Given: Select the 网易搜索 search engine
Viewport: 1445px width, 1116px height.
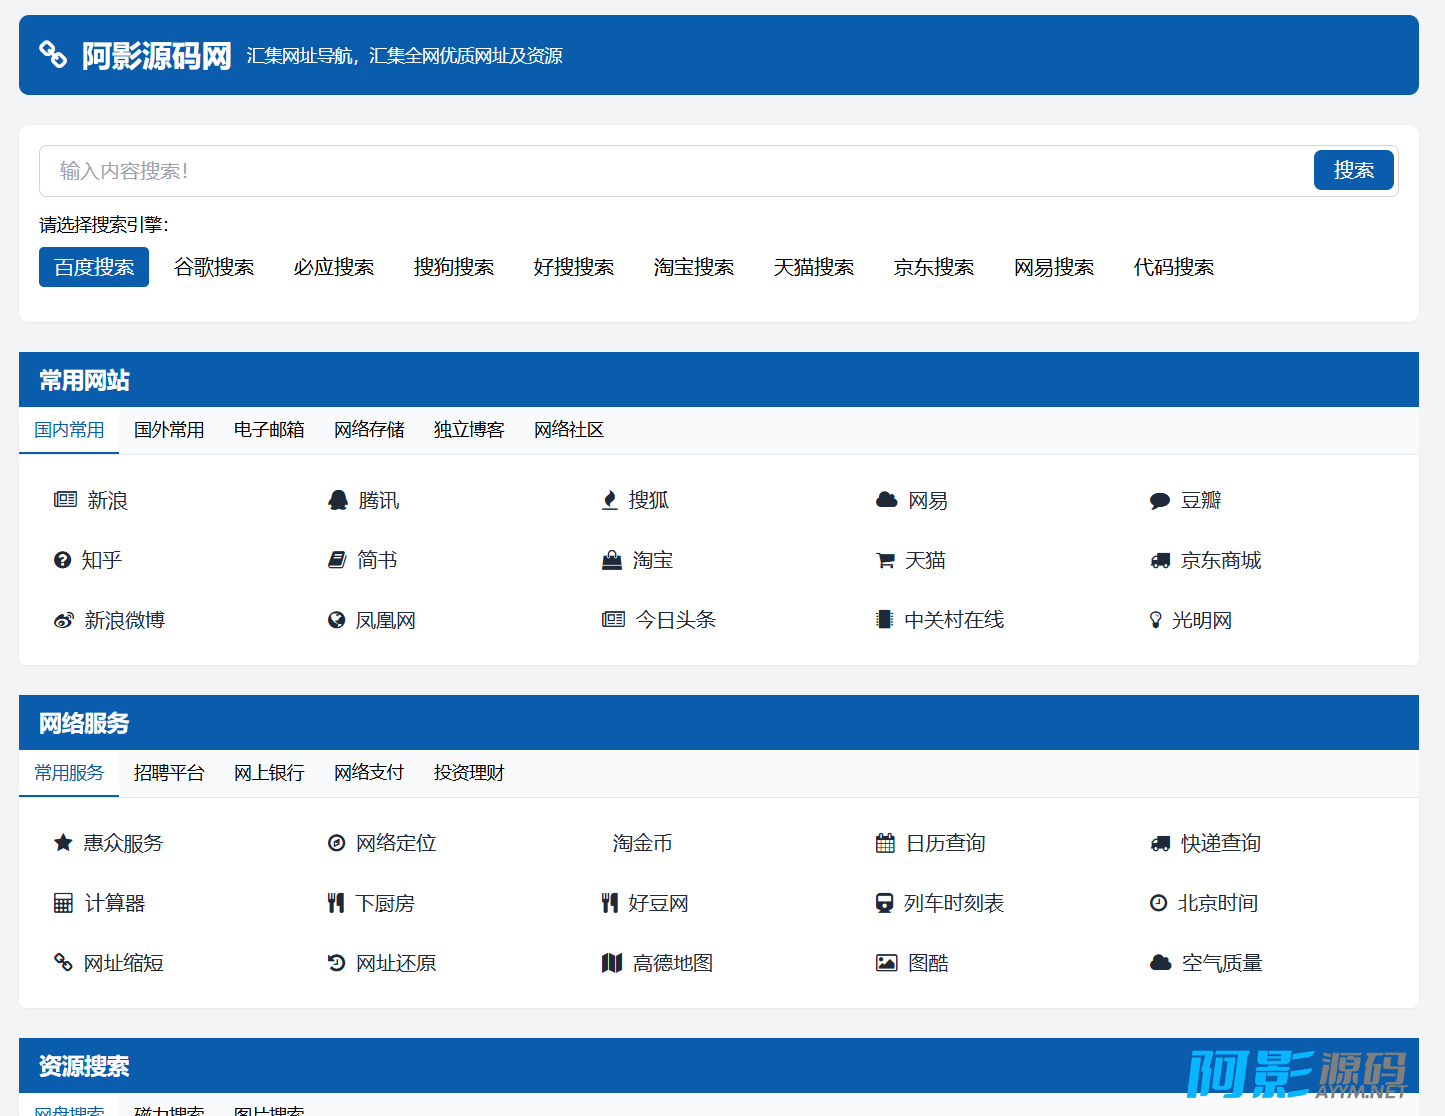Looking at the screenshot, I should [1054, 267].
